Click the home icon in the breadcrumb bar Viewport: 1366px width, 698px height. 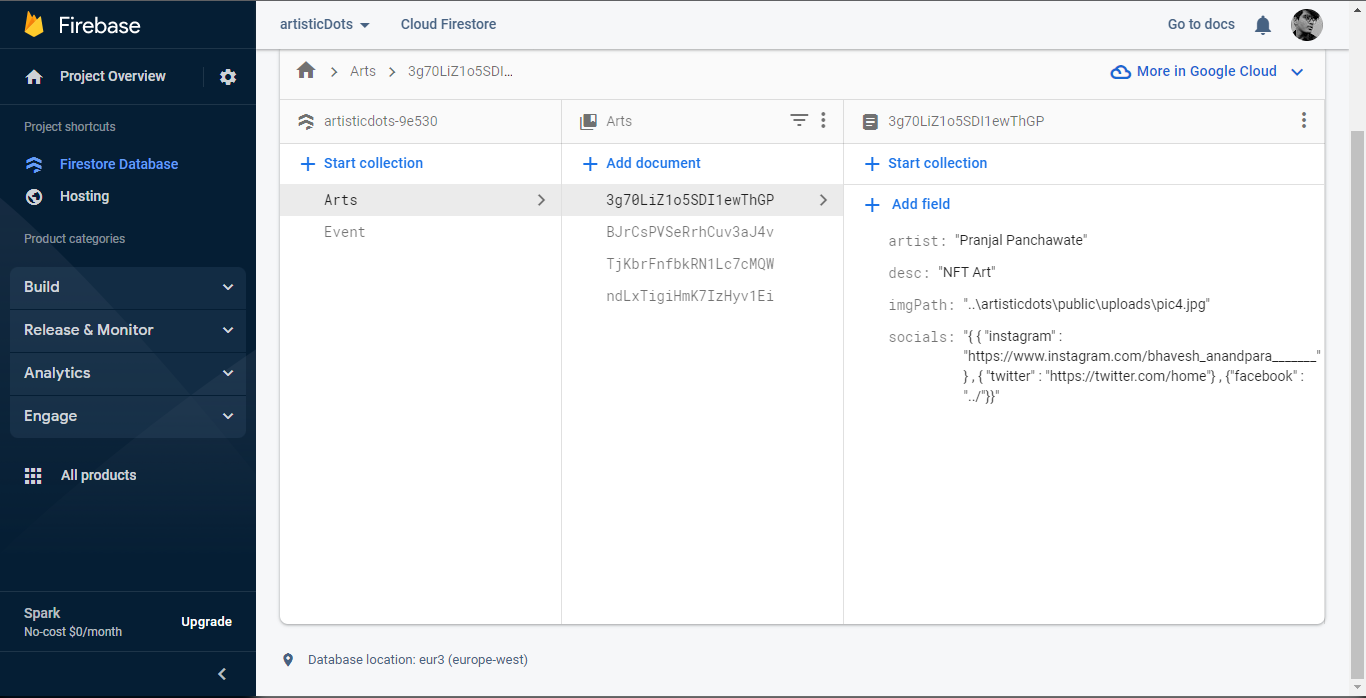pos(306,70)
